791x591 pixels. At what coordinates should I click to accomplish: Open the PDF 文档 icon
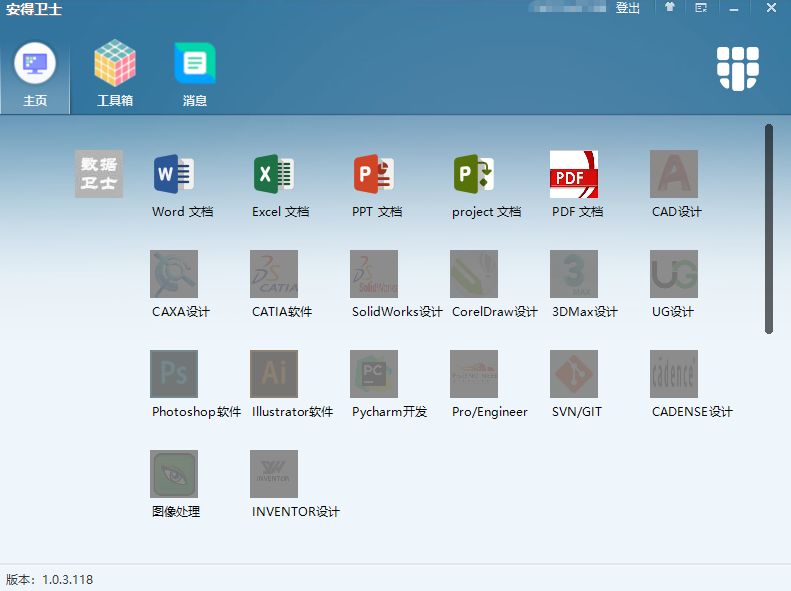pos(574,174)
